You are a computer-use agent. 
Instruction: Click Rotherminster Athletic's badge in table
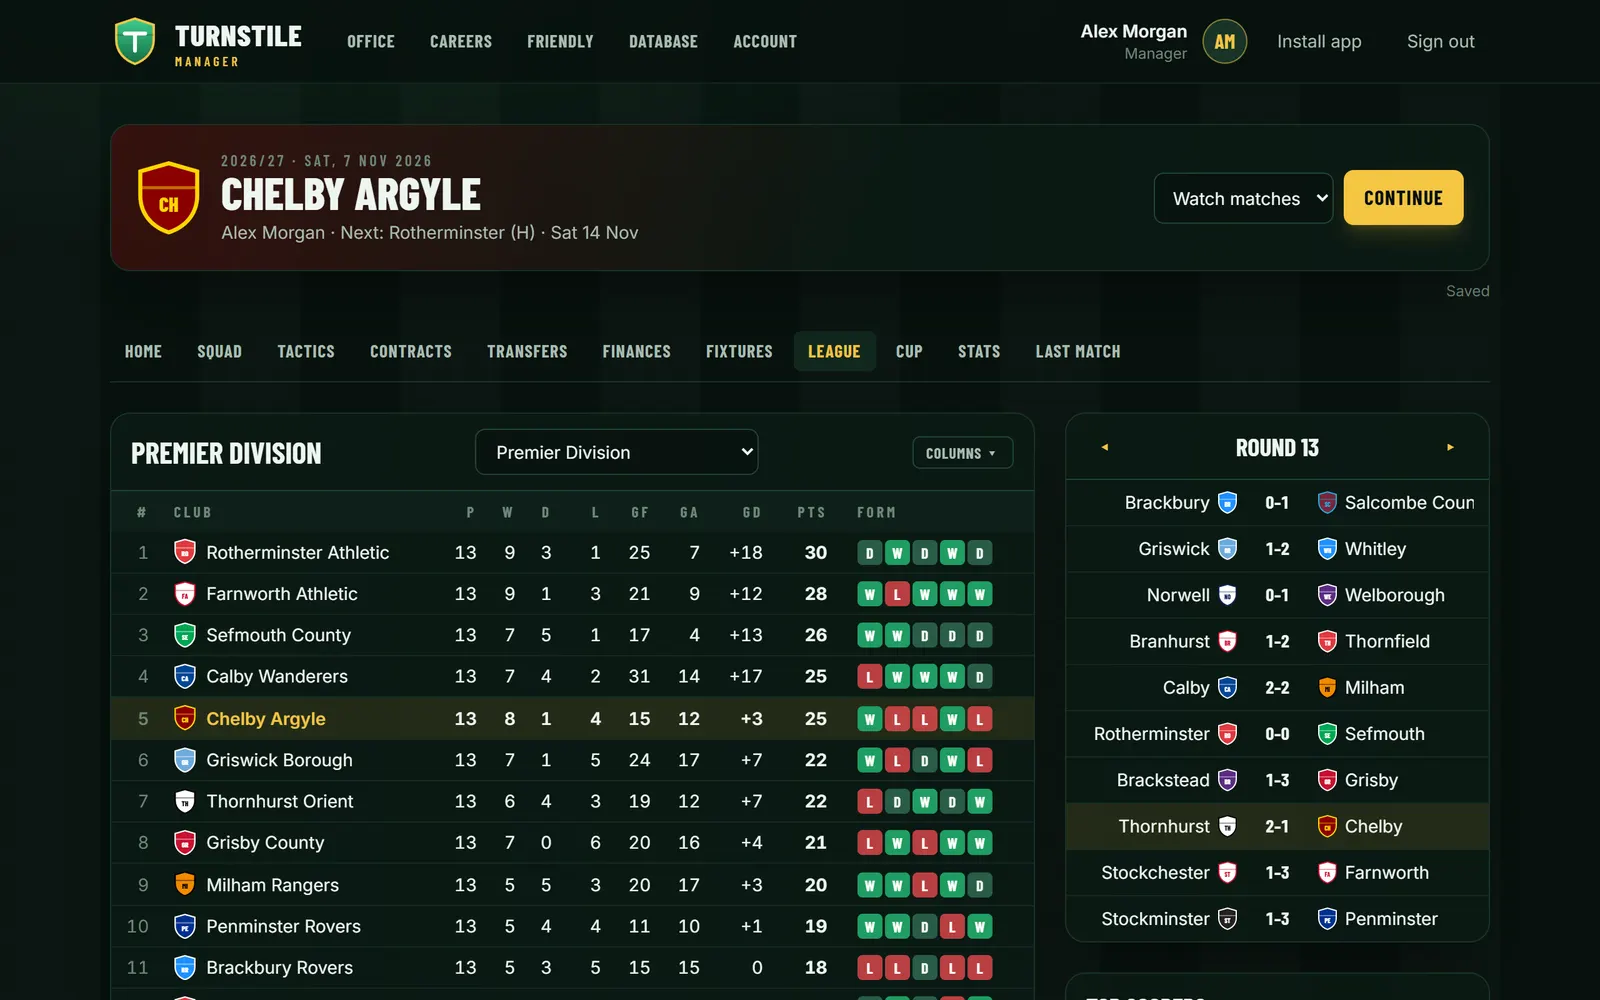click(x=185, y=552)
